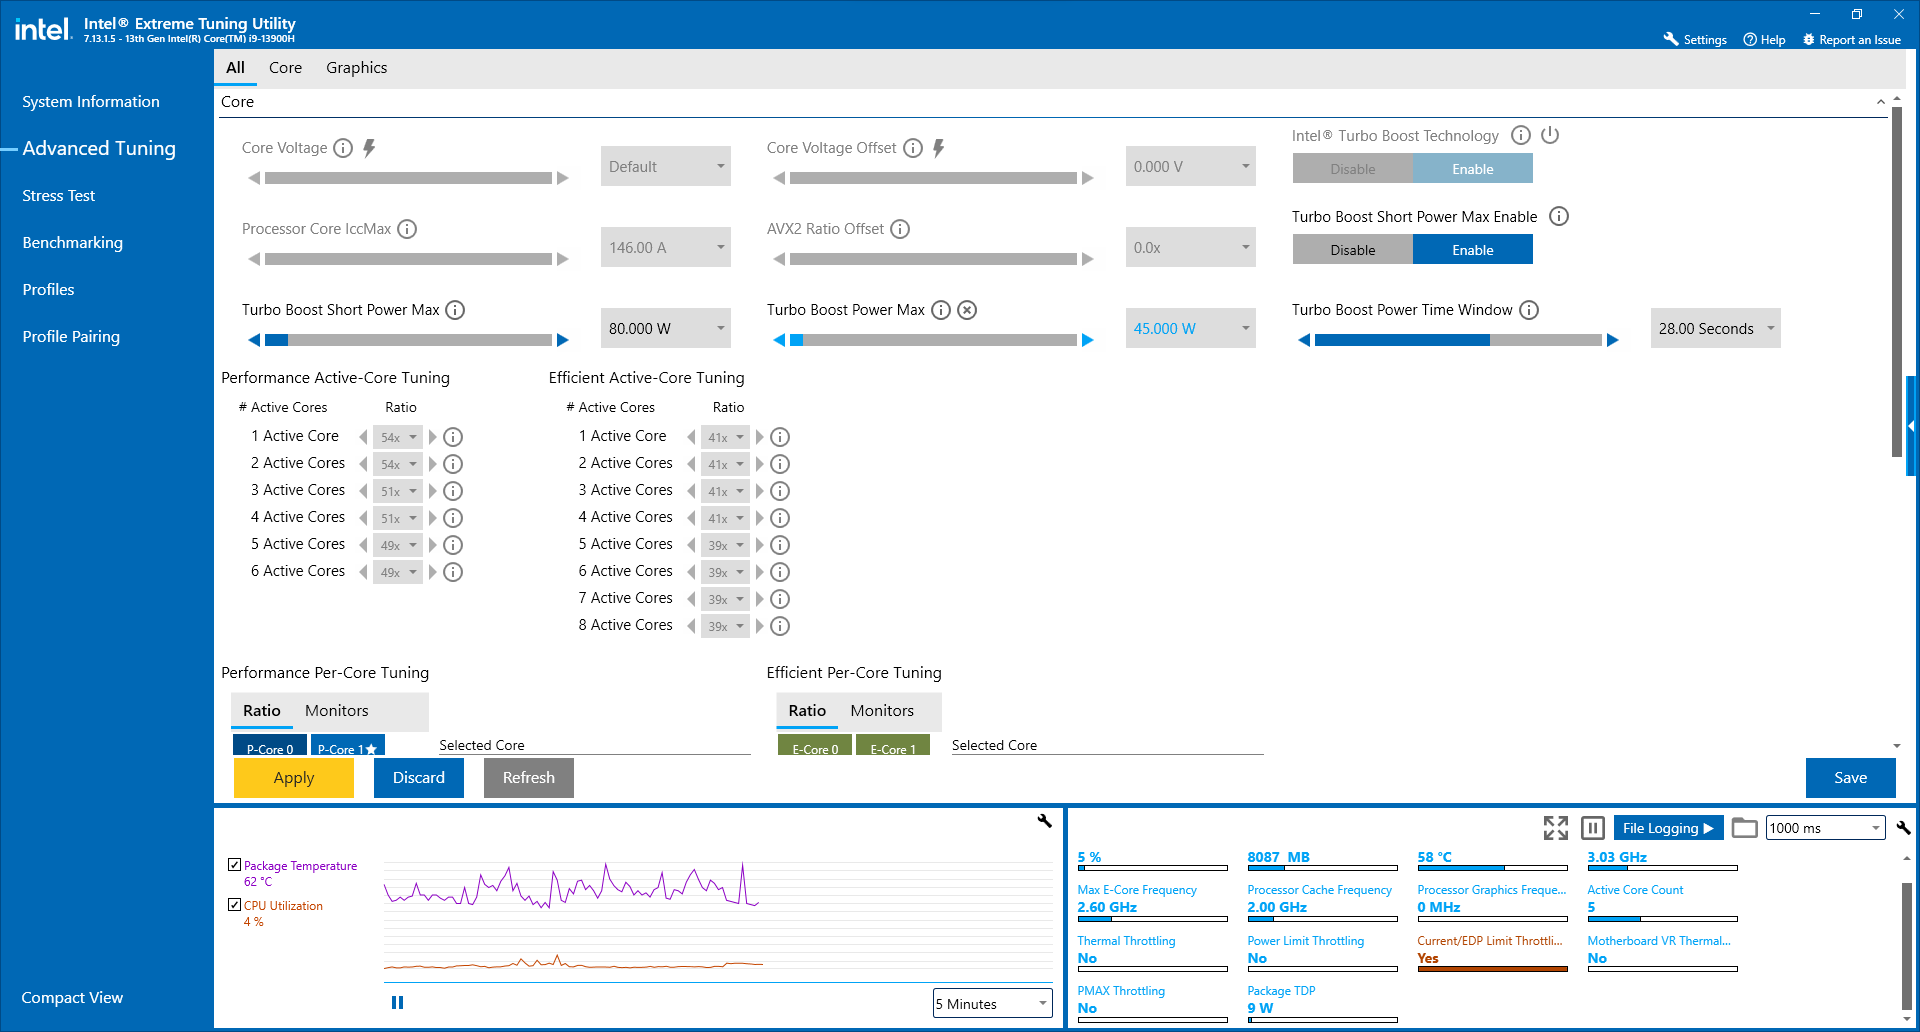Open Intel Turbo Boost Technology info icon
The image size is (1920, 1032).
tap(1521, 135)
